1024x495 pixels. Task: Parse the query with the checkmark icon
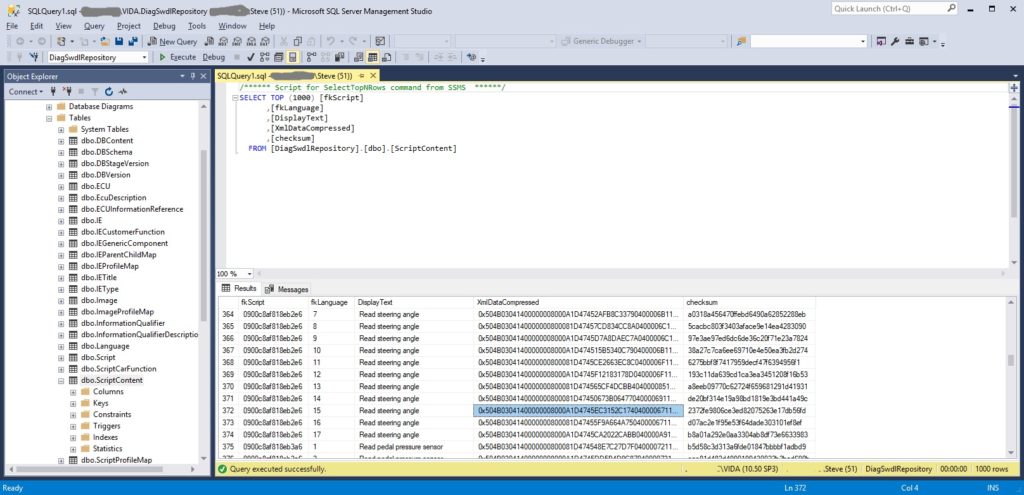250,57
